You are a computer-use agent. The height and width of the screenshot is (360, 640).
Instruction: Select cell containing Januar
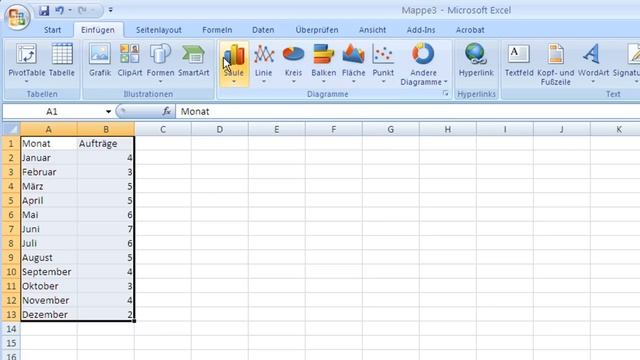point(49,158)
